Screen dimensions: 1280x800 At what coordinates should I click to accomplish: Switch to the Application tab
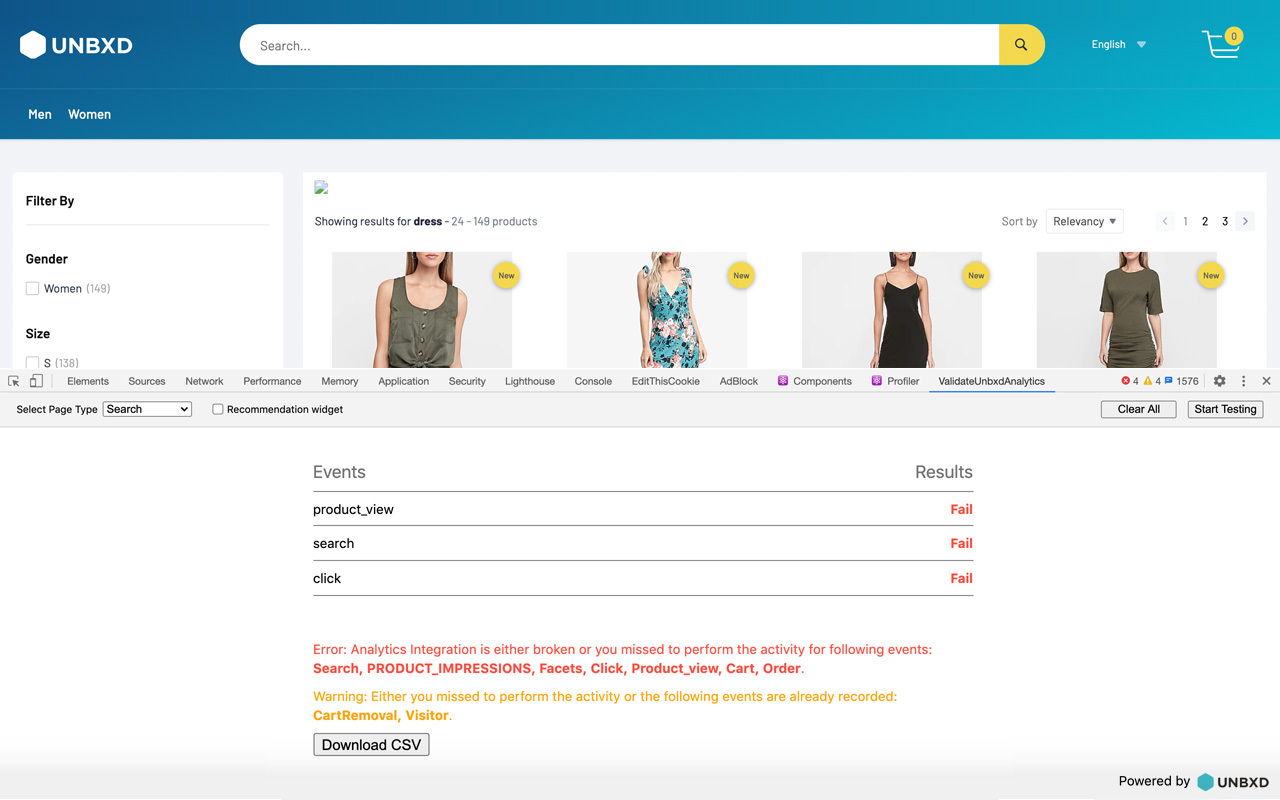point(404,381)
